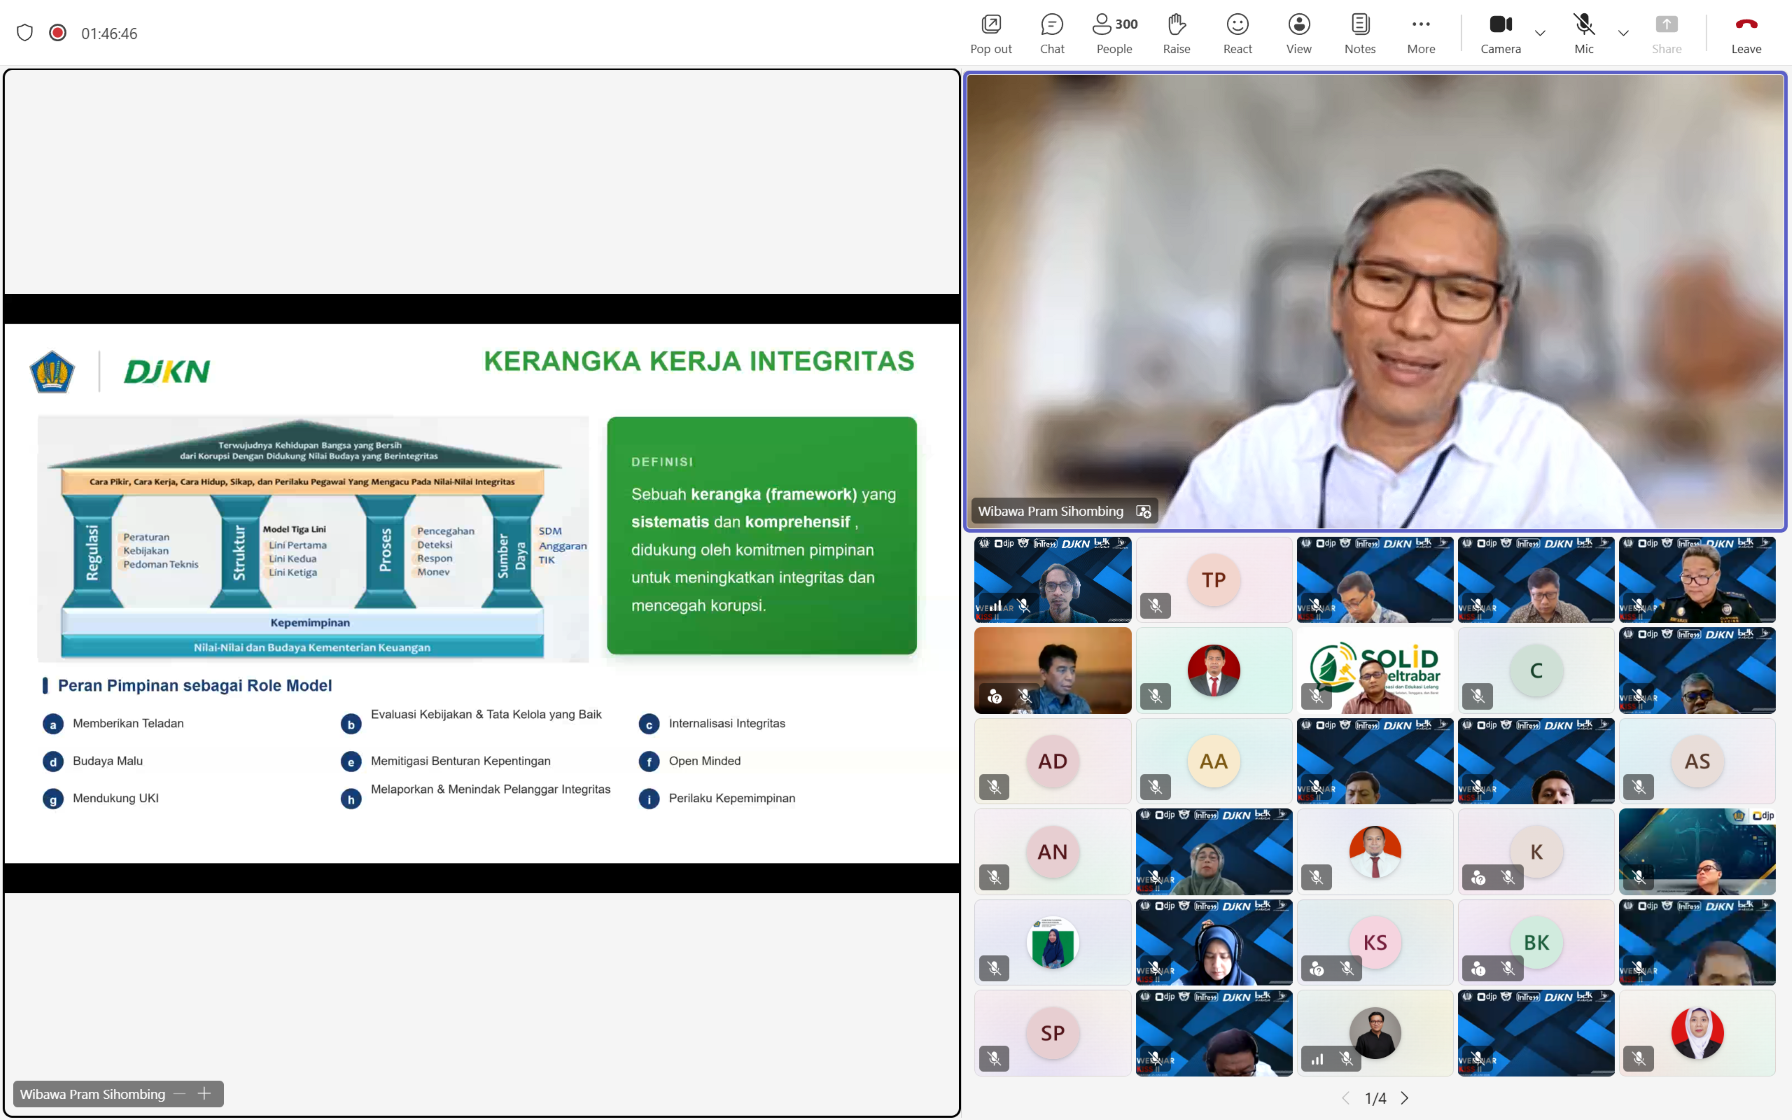Show the People list
Screen dimensions: 1792x1120
click(x=1114, y=34)
